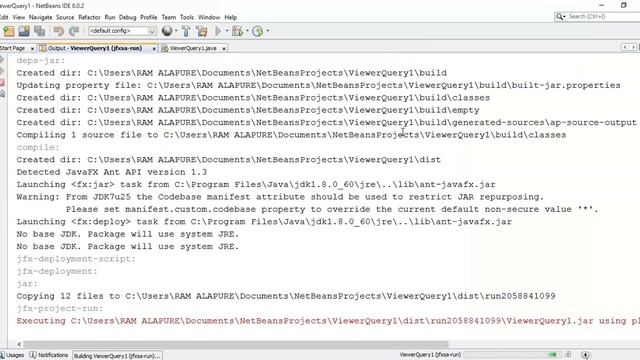Viewport: 640px width, 360px height.
Task: Close the Output ViewerQuery1 tab
Action: tap(154, 49)
